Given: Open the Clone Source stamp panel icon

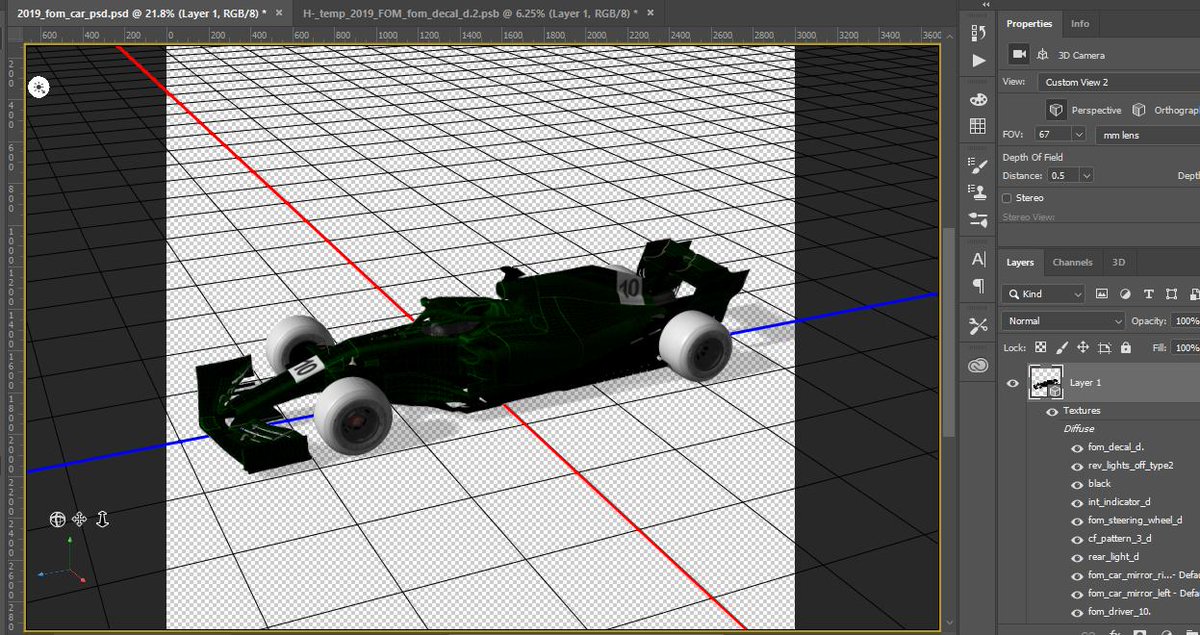Looking at the screenshot, I should [x=978, y=191].
